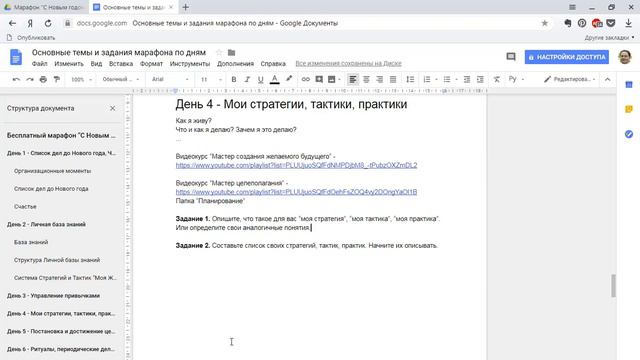
Task: Open comment history next to the share button
Action: pyautogui.click(x=511, y=57)
